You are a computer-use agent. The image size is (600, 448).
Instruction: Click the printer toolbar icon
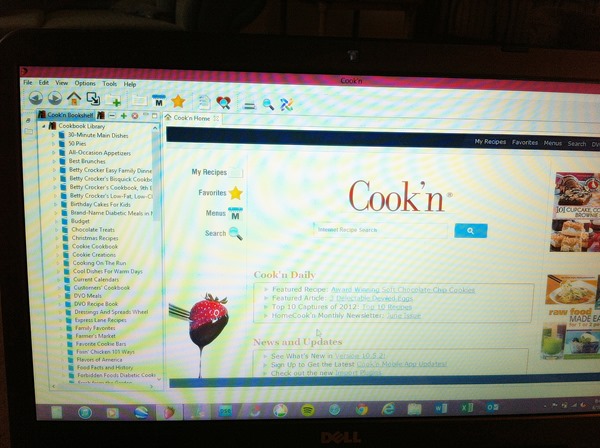click(249, 105)
